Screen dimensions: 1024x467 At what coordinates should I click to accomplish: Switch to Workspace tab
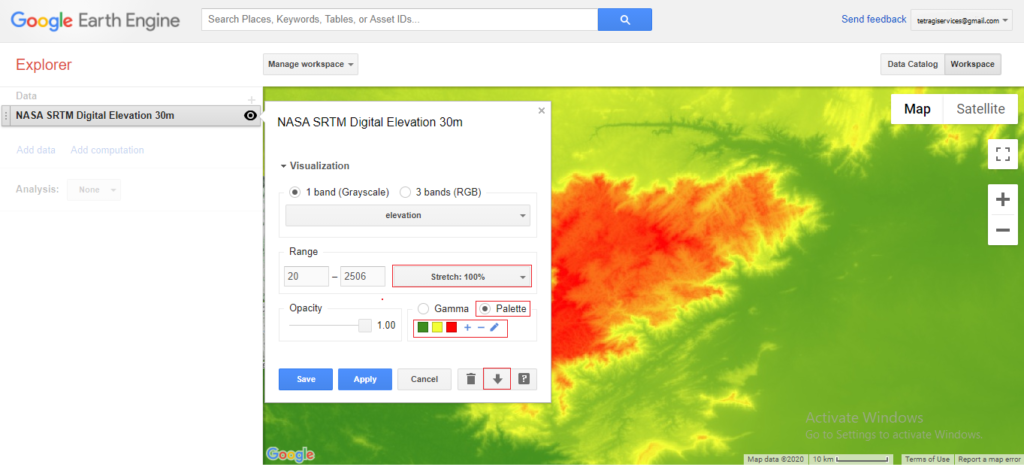tap(972, 64)
